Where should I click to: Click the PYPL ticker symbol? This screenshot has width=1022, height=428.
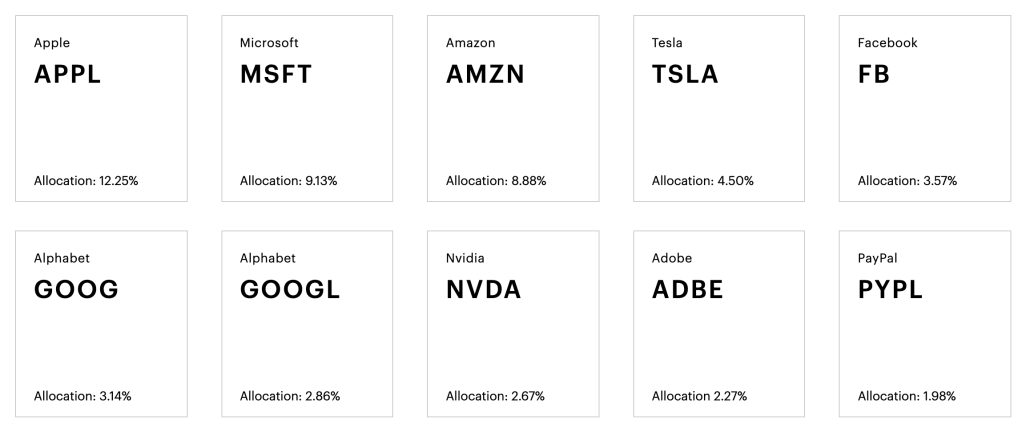click(x=890, y=290)
